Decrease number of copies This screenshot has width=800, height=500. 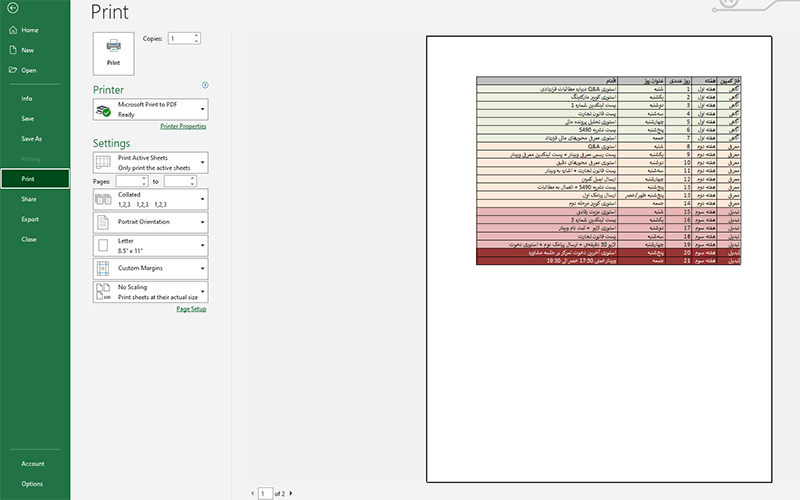pos(196,41)
